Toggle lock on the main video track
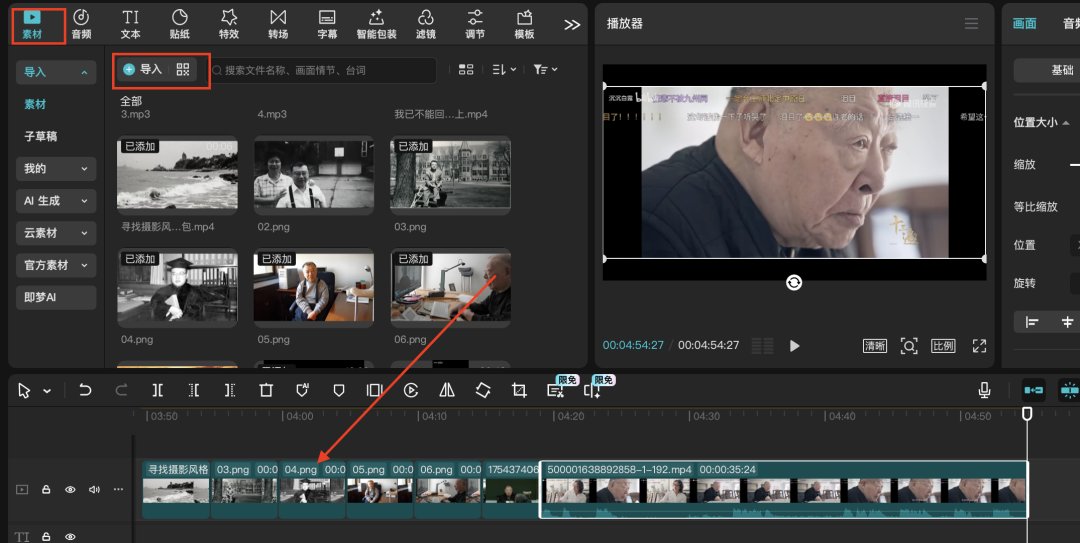This screenshot has height=543, width=1080. click(x=46, y=490)
